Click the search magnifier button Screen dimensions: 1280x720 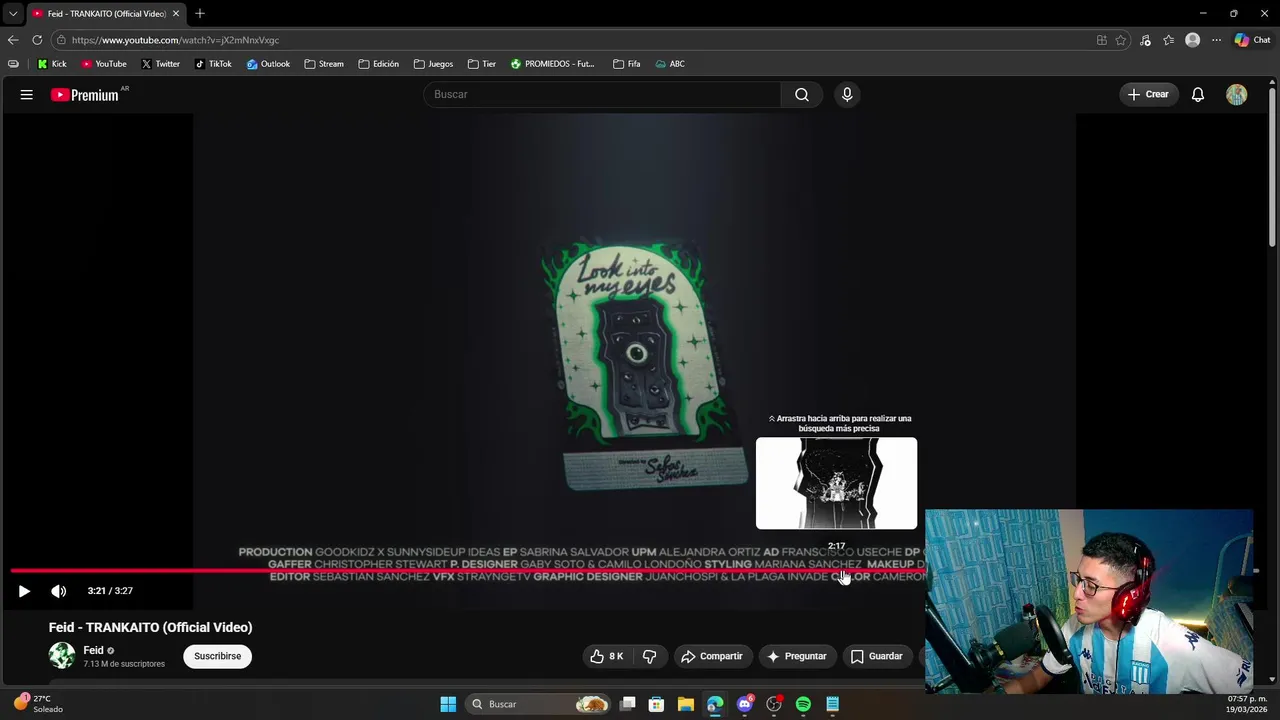coord(802,94)
